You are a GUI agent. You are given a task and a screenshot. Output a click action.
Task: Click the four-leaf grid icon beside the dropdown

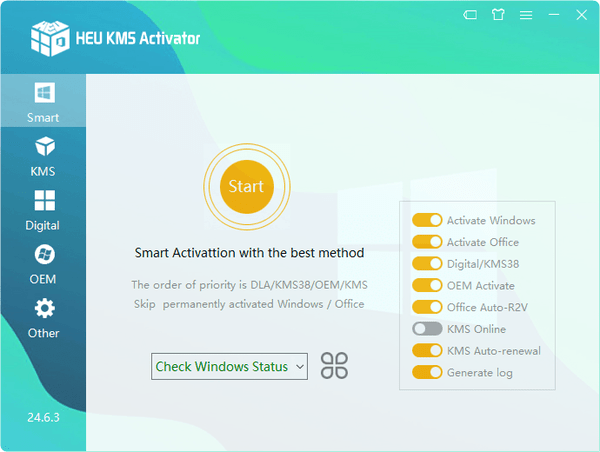point(334,366)
